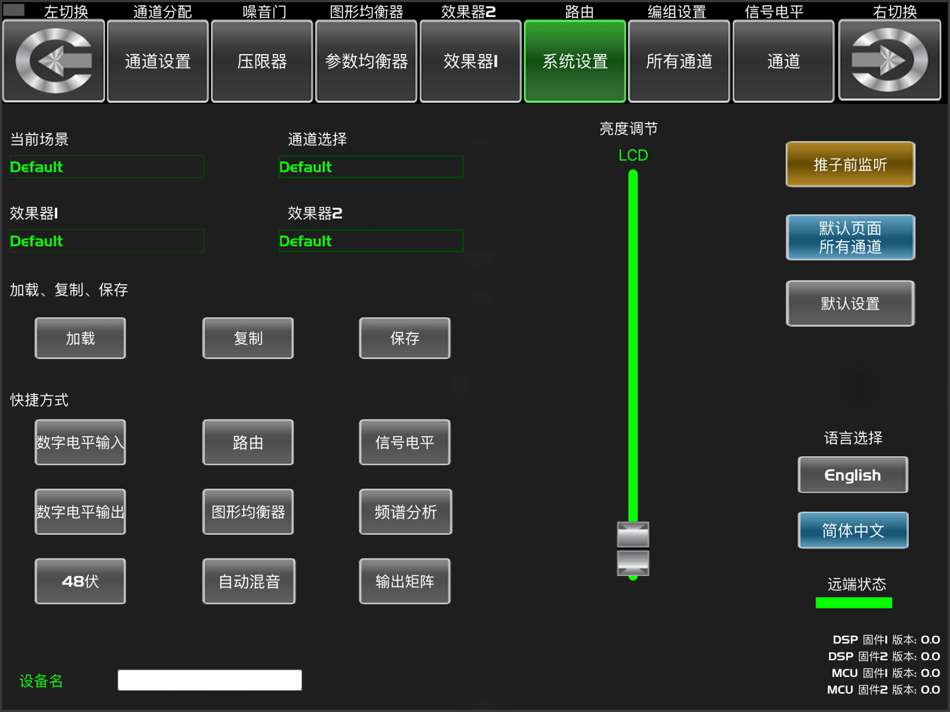Toggle the 推子前监听 button
950x712 pixels.
pos(850,164)
